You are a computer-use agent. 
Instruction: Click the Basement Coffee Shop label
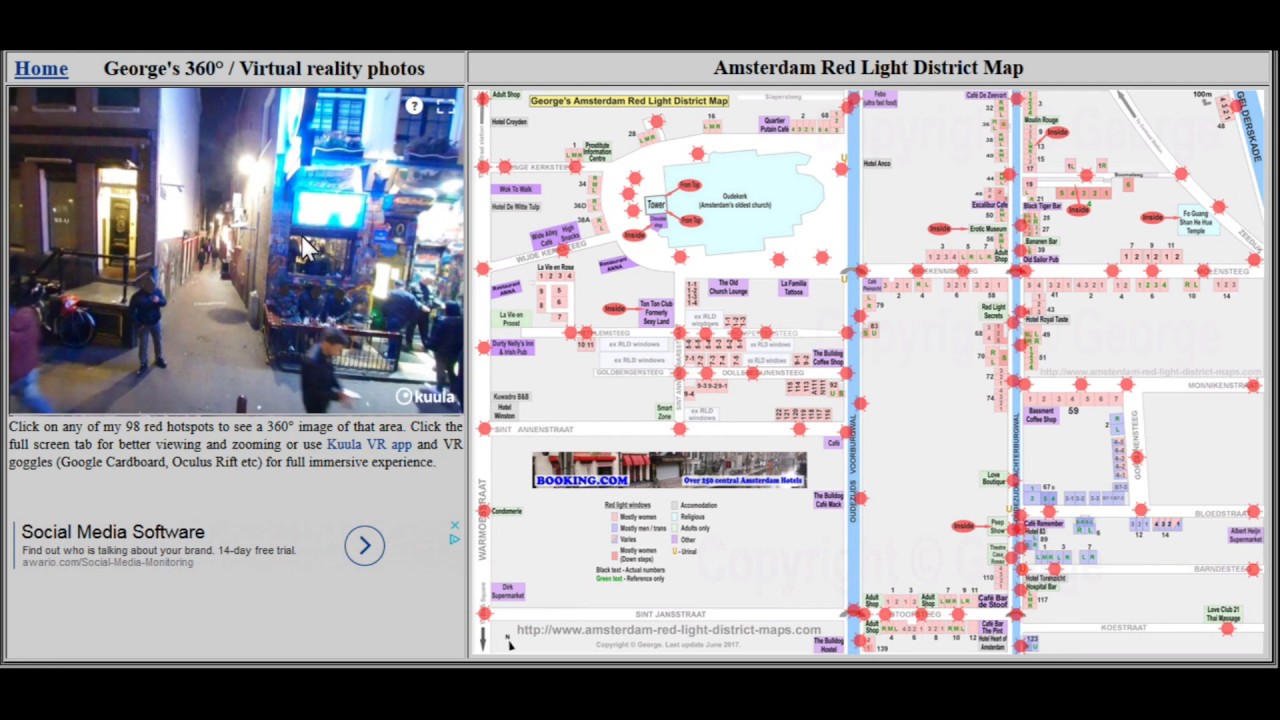click(x=1041, y=415)
